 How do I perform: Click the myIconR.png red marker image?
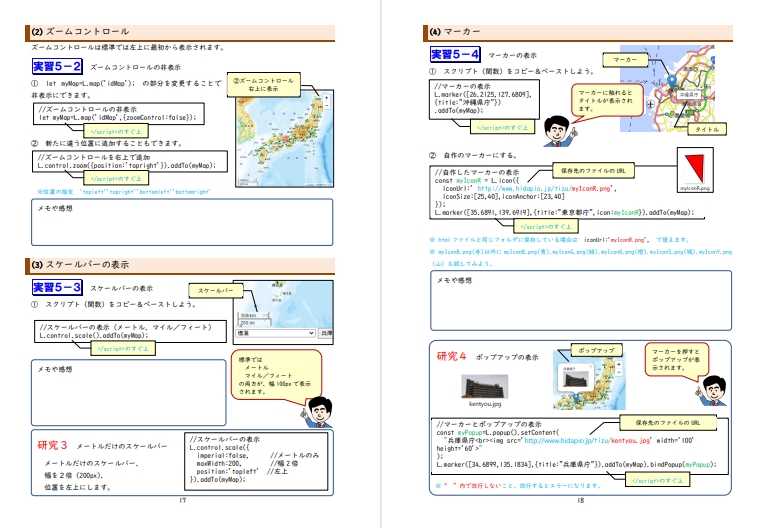pyautogui.click(x=695, y=169)
